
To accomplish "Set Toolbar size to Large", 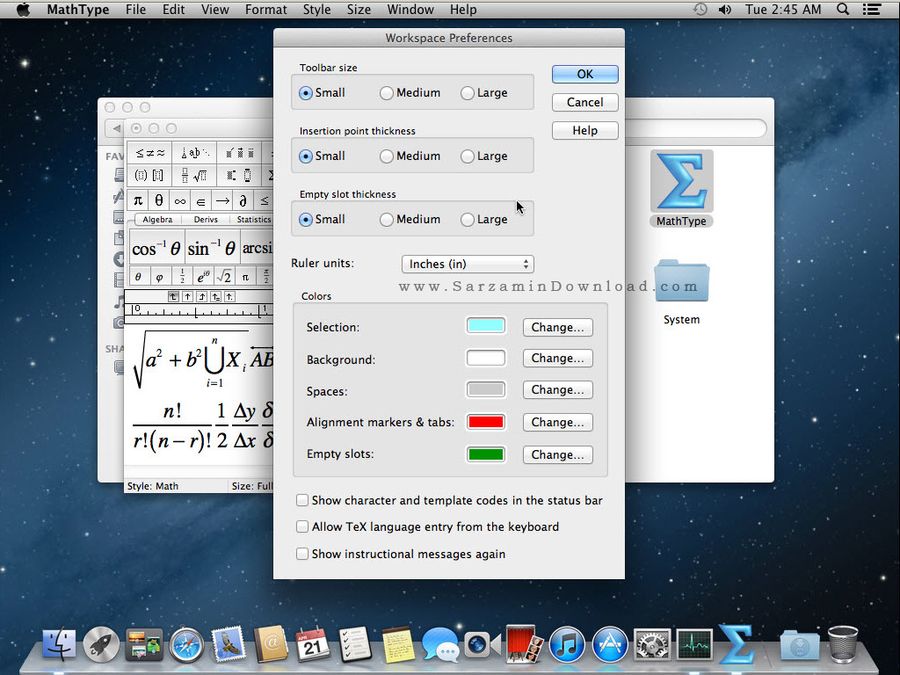I will tap(484, 92).
